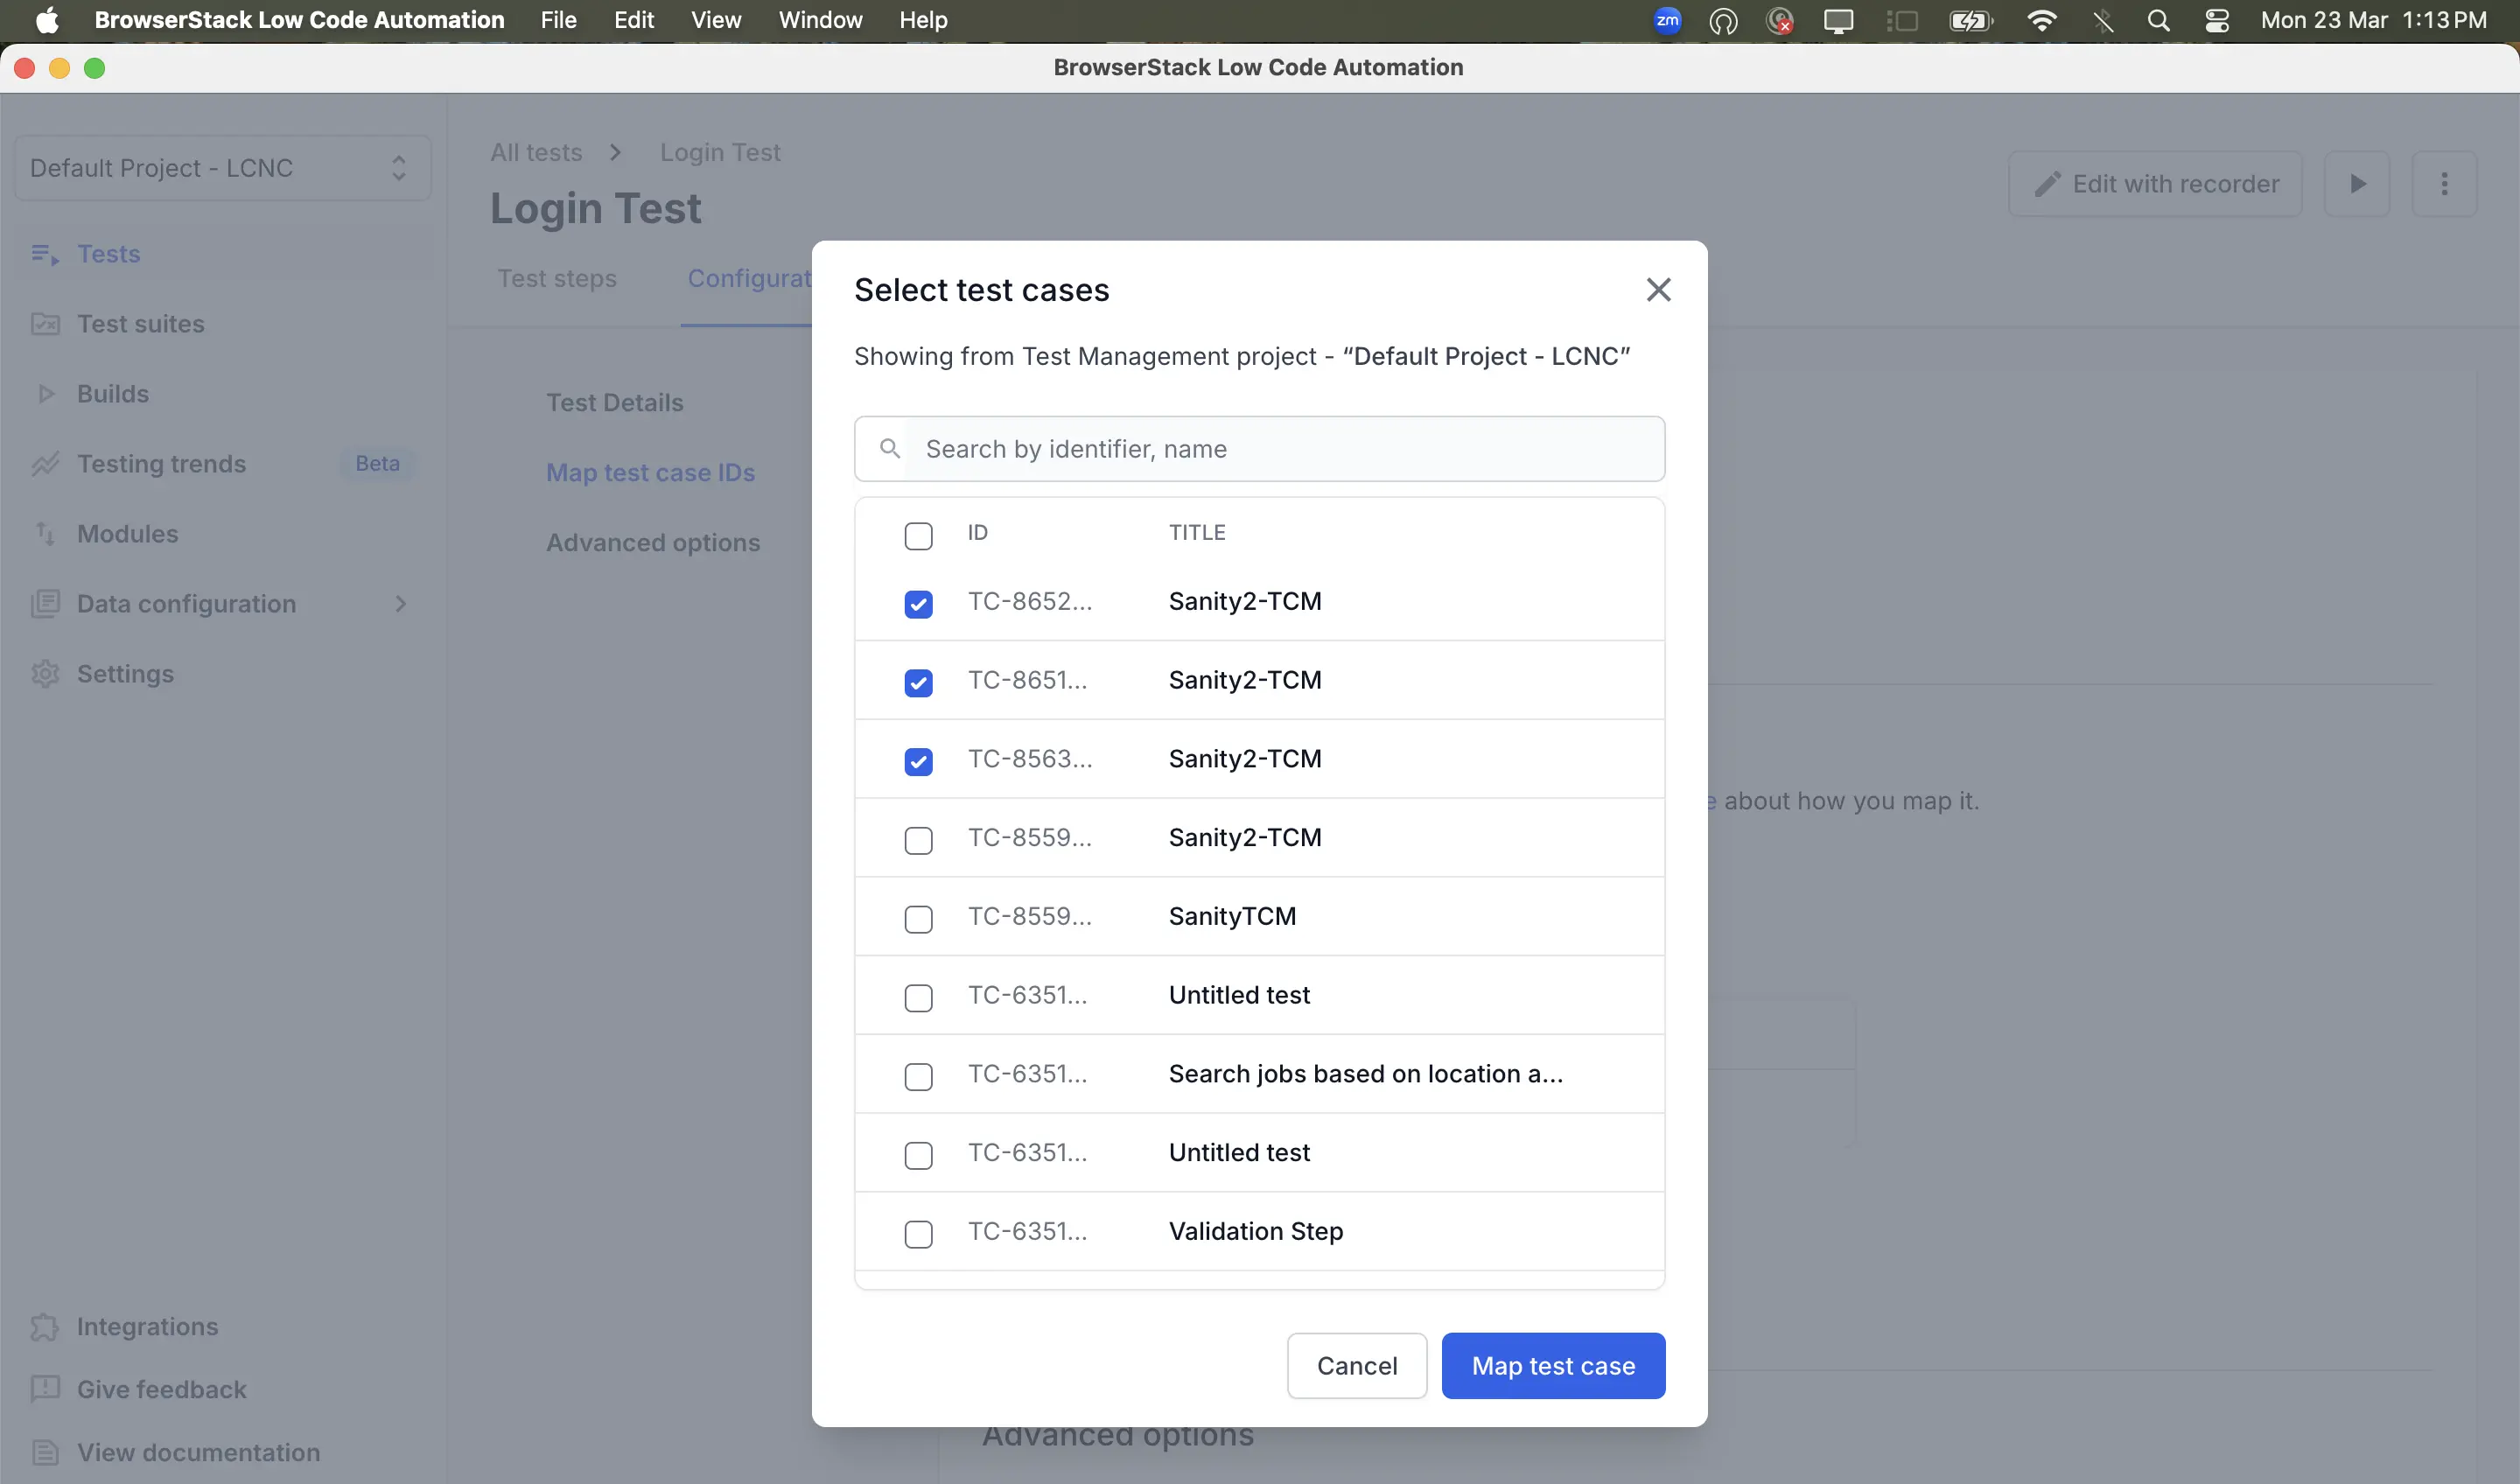Open Settings from the sidebar
This screenshot has width=2520, height=1484.
click(x=126, y=673)
